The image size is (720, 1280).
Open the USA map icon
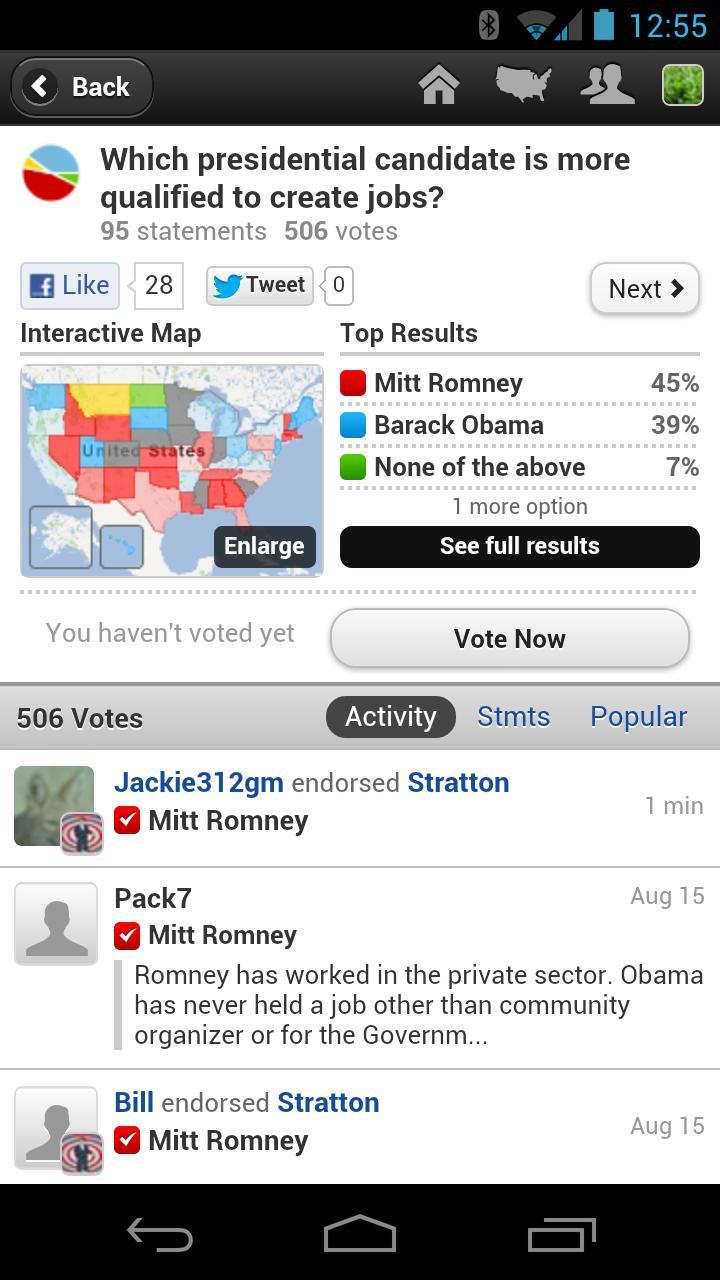point(523,86)
